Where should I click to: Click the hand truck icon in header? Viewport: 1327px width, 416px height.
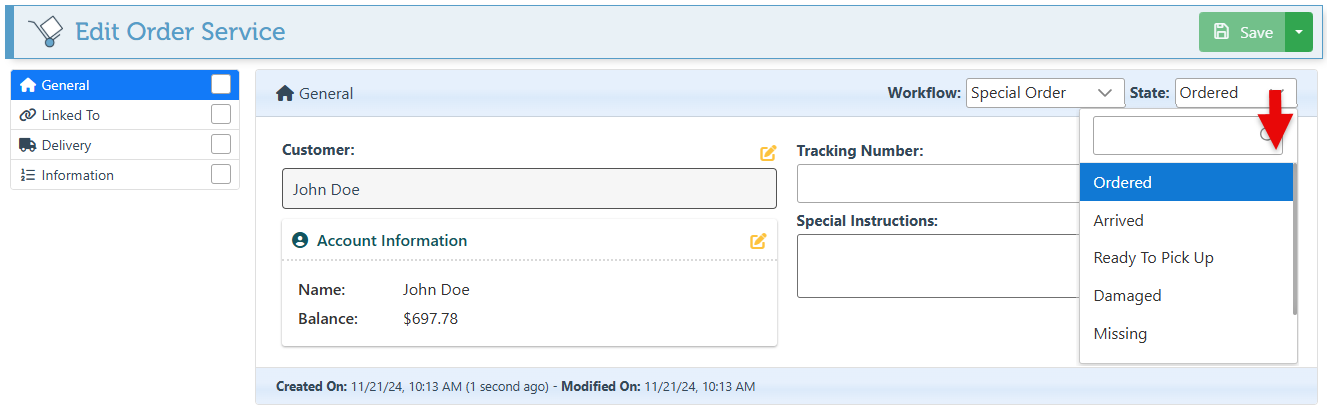46,32
